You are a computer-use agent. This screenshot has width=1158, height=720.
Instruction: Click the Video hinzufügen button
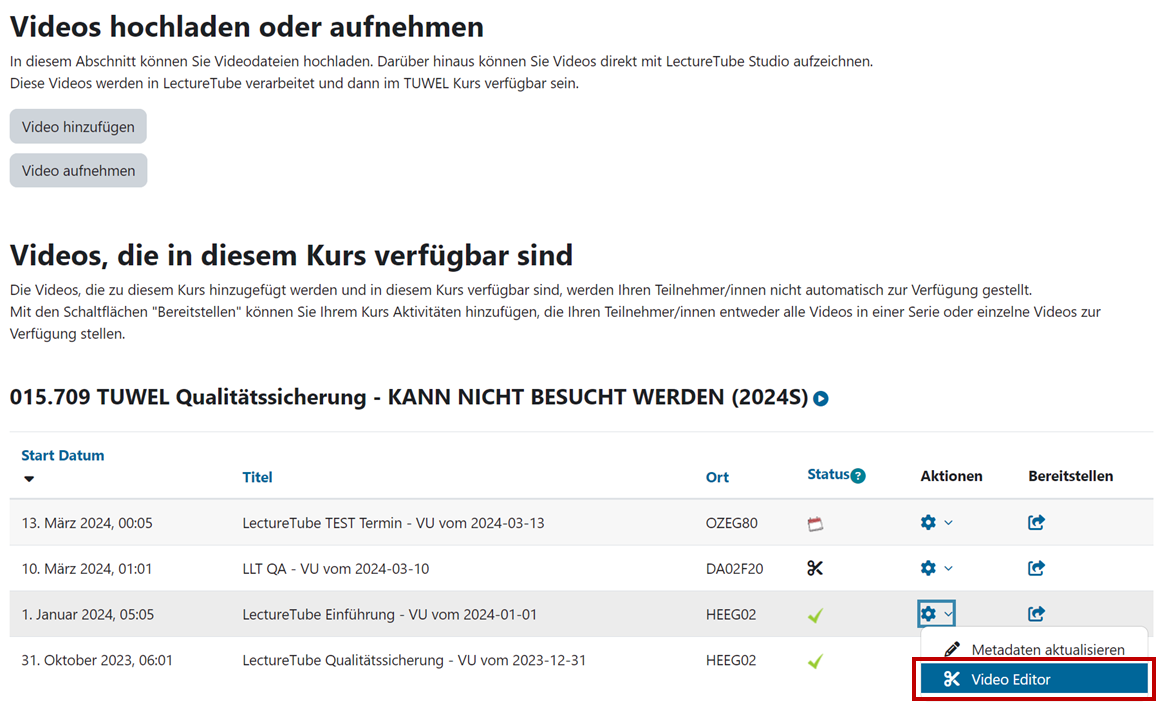78,127
